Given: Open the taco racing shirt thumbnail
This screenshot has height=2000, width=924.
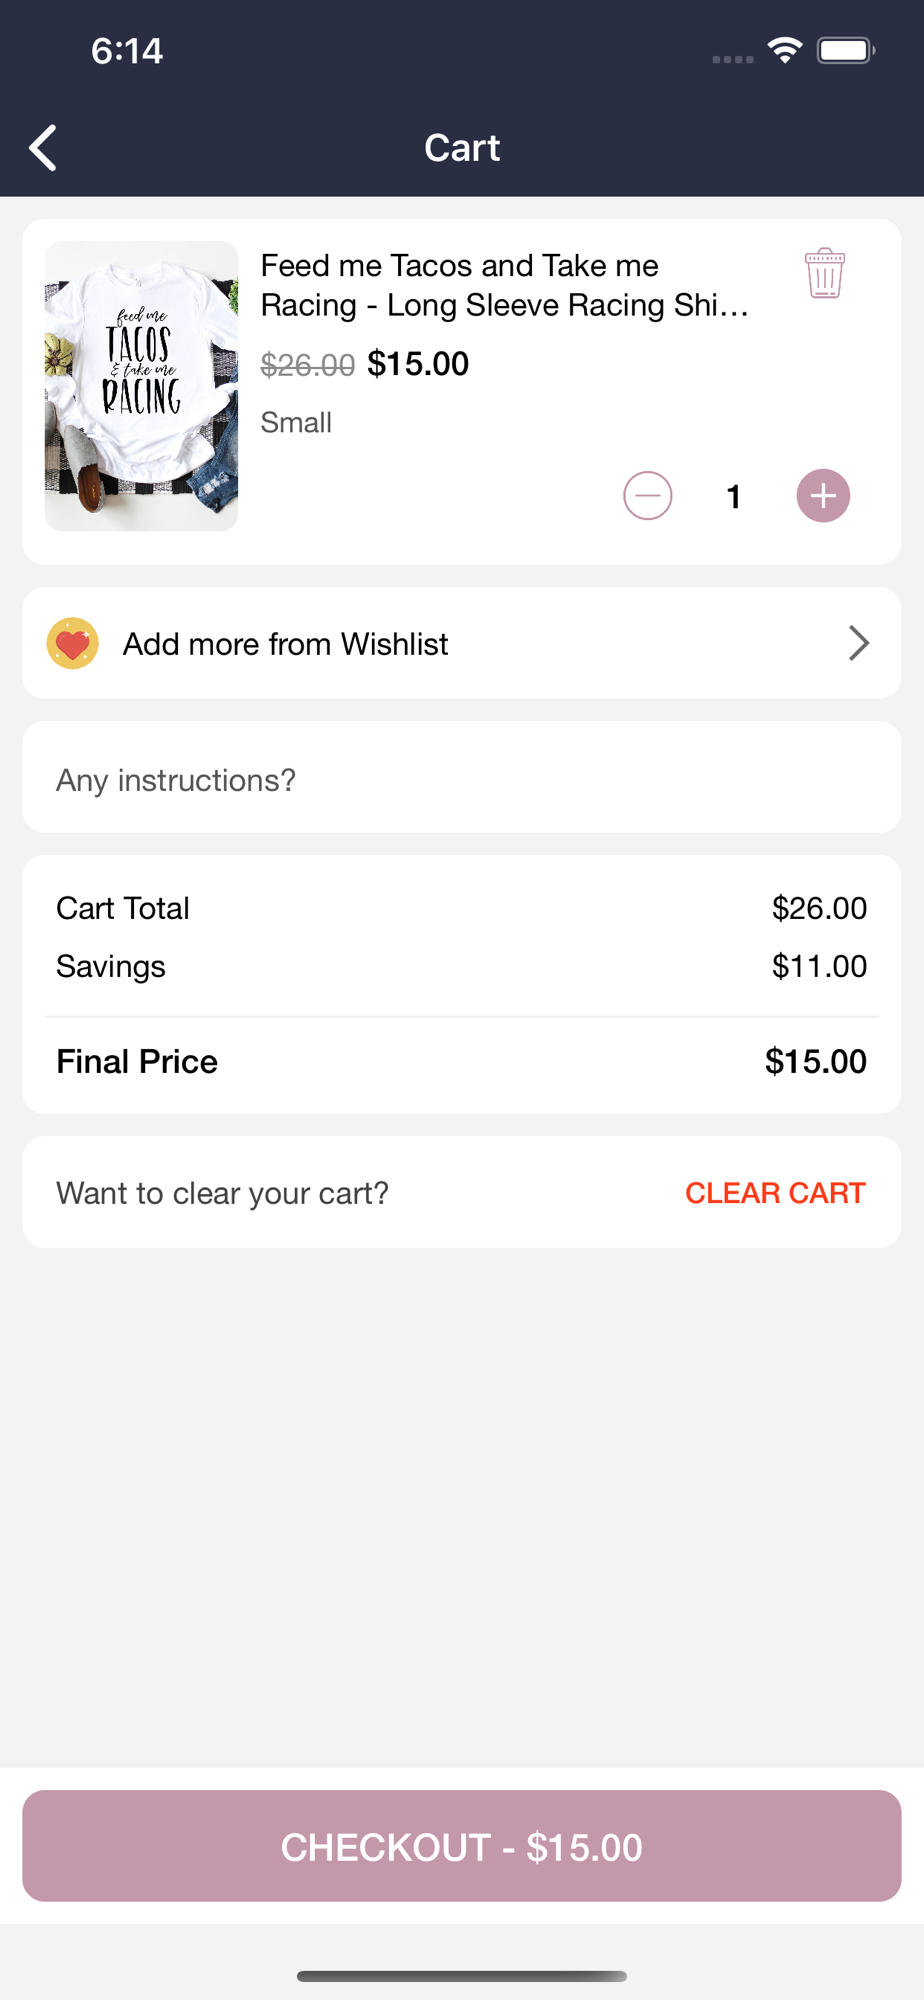Looking at the screenshot, I should pyautogui.click(x=141, y=386).
